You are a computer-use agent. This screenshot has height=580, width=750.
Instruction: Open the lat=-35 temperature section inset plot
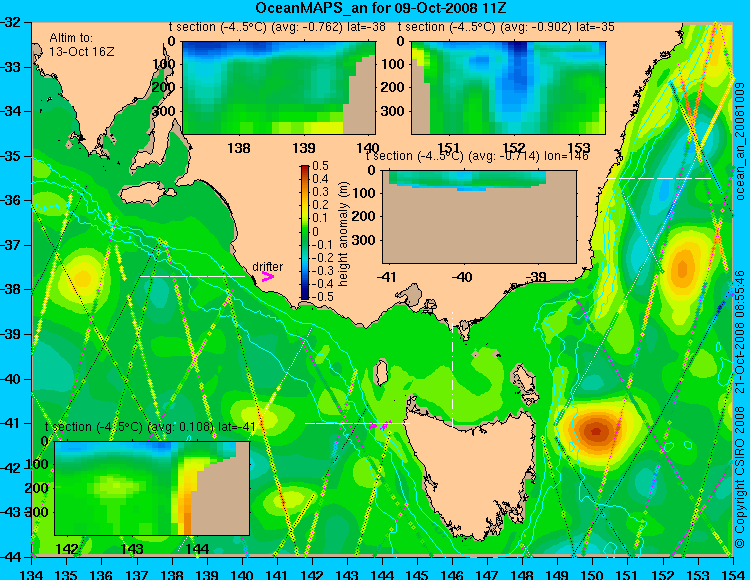click(x=508, y=88)
